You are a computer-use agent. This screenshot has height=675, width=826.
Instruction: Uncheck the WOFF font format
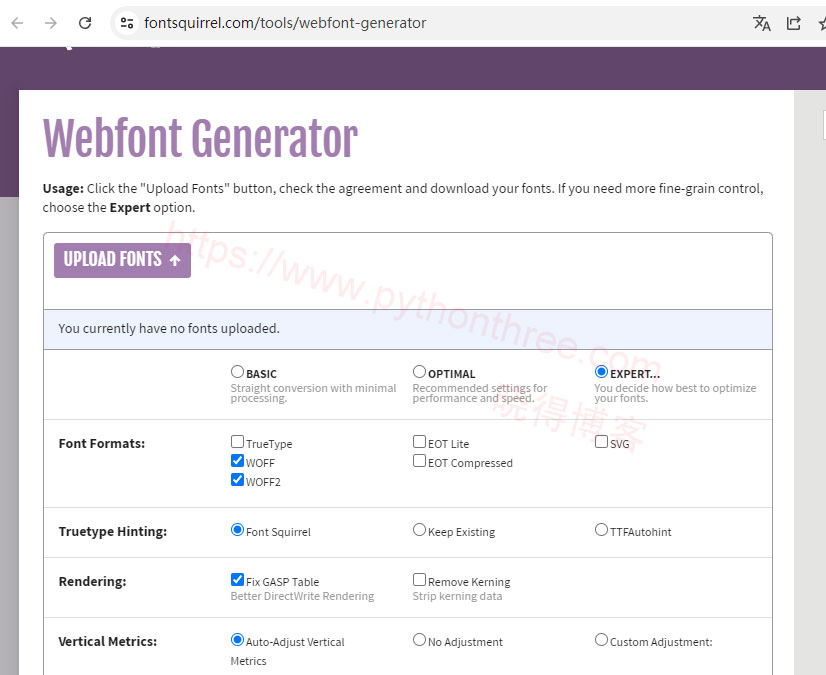[237, 461]
